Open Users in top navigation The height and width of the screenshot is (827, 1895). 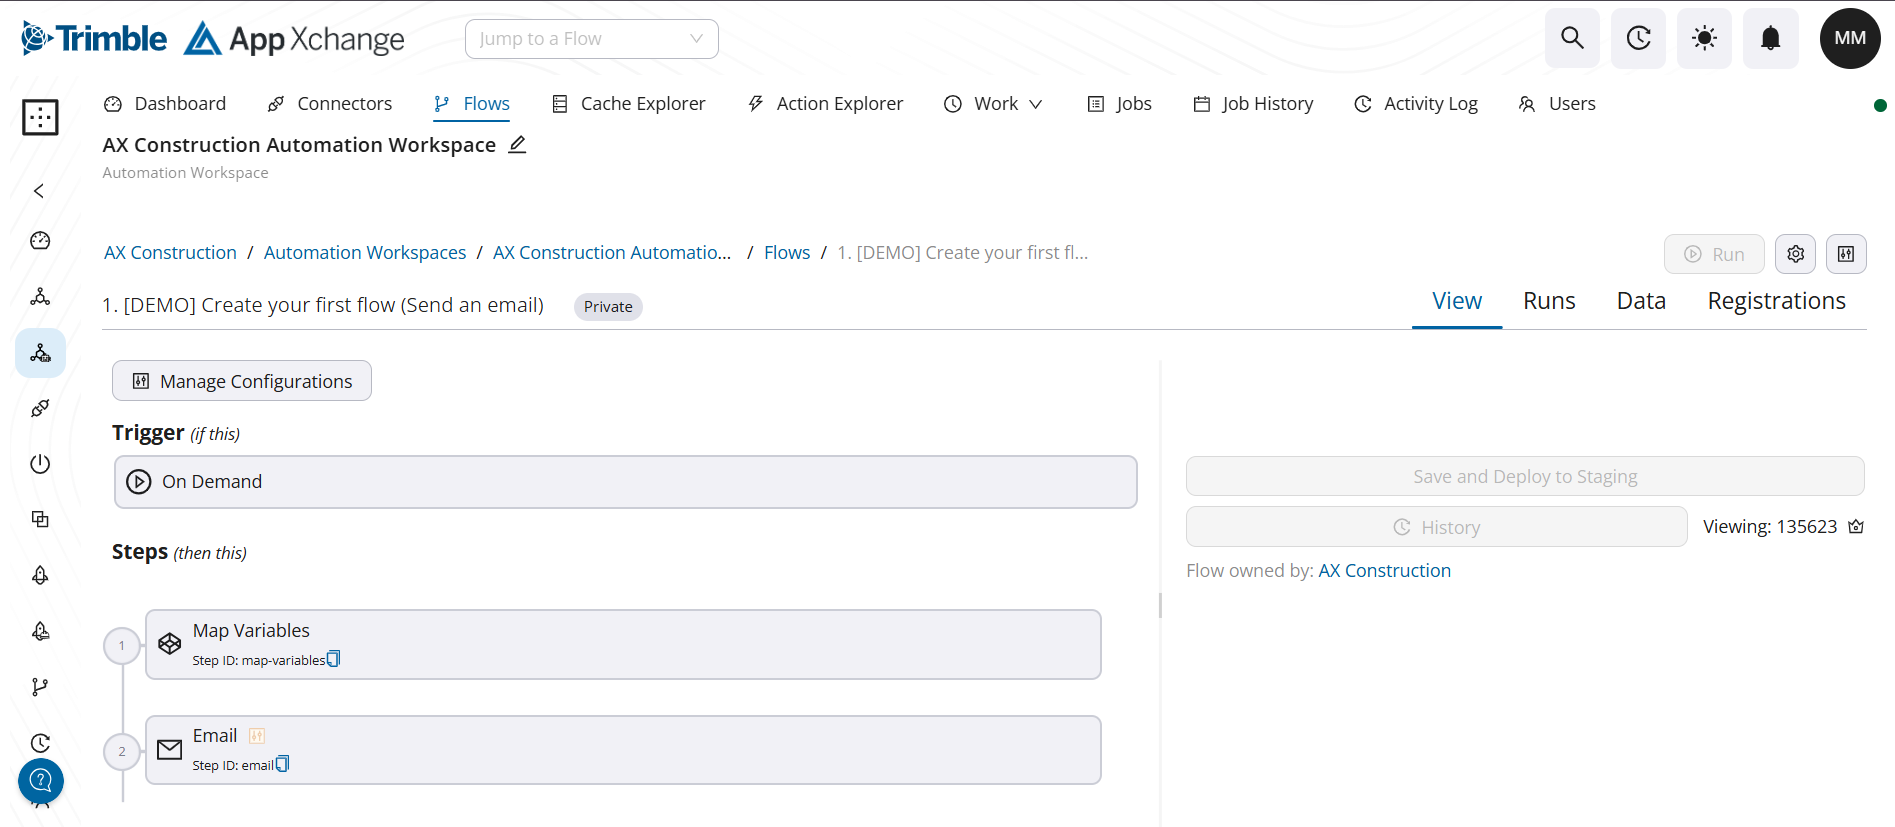coord(1557,104)
